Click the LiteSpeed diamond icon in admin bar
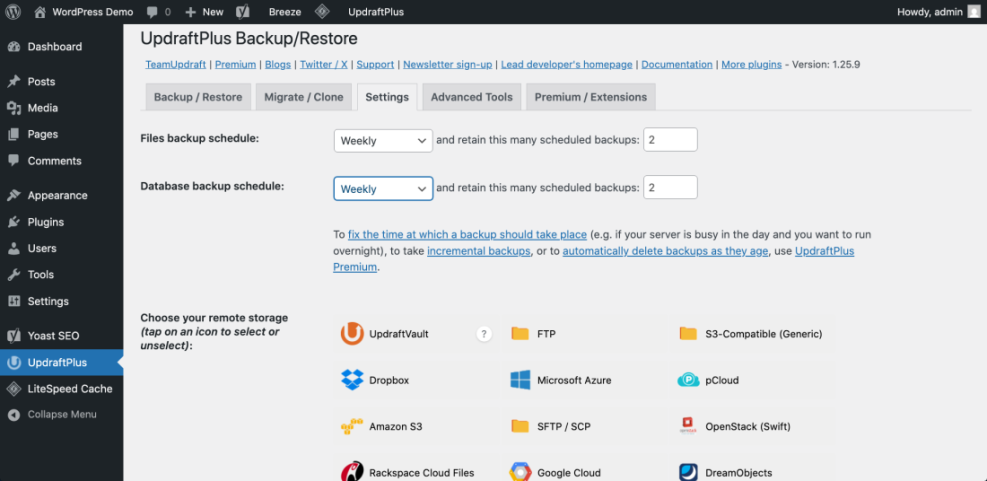 pyautogui.click(x=322, y=11)
